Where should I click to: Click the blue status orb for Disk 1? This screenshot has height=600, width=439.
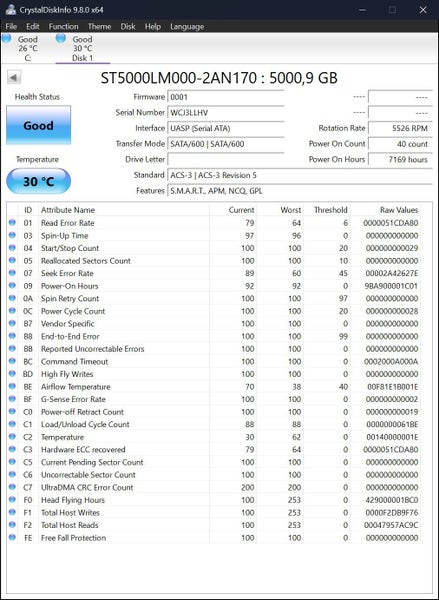[61, 38]
